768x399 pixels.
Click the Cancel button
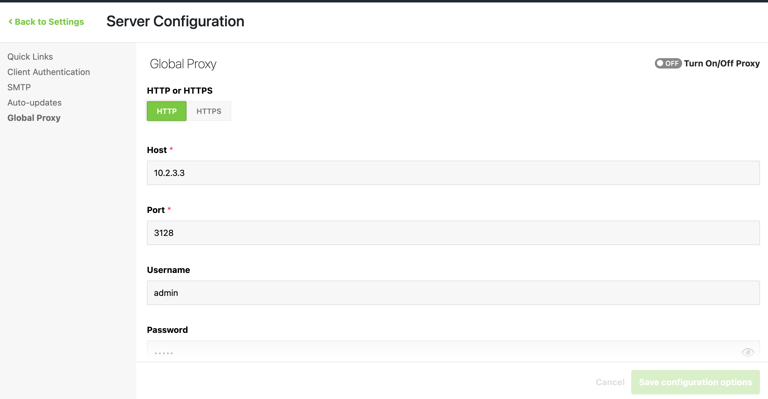coord(610,382)
